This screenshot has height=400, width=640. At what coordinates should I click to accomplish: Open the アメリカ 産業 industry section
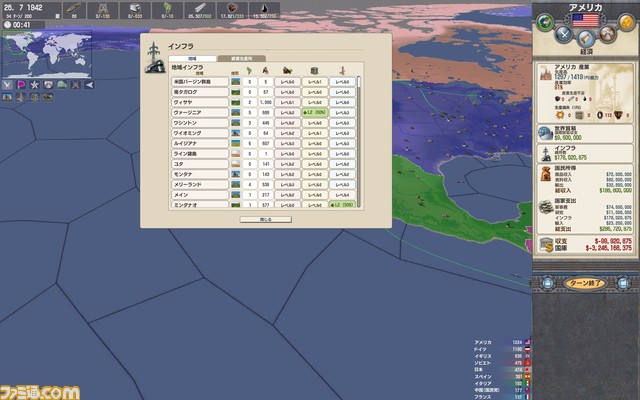585,93
